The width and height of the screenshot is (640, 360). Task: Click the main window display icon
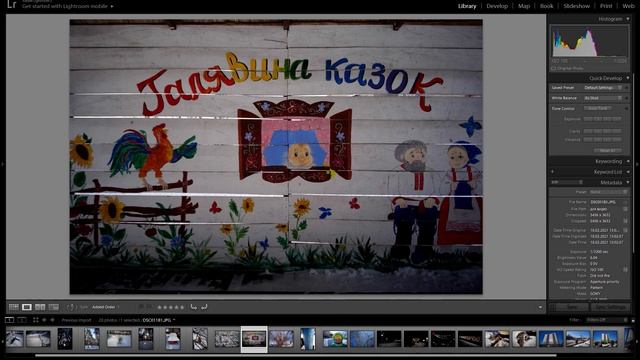(x=9, y=320)
